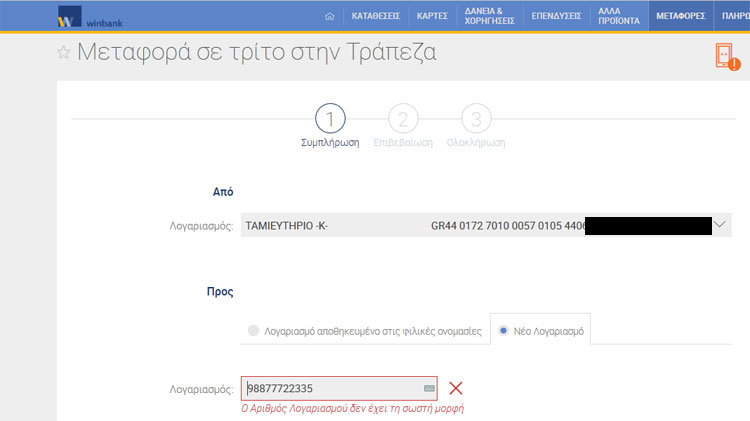Add page to favorites with star icon

click(x=64, y=52)
